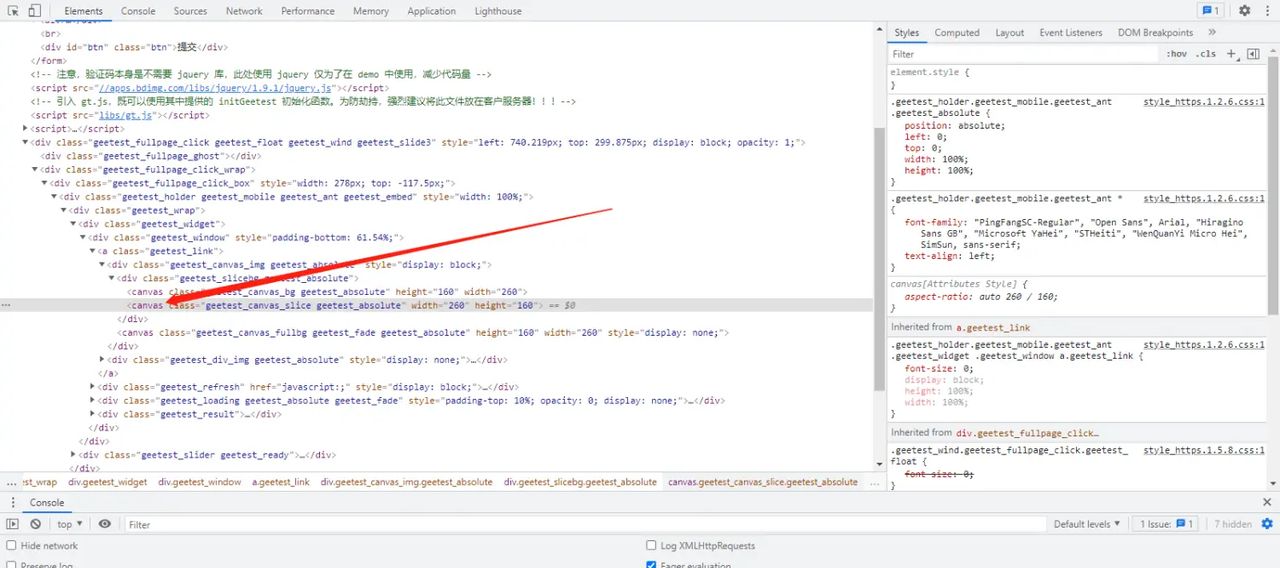1280x568 pixels.
Task: Click the a.geetest_link inherited-from link
Action: [993, 327]
